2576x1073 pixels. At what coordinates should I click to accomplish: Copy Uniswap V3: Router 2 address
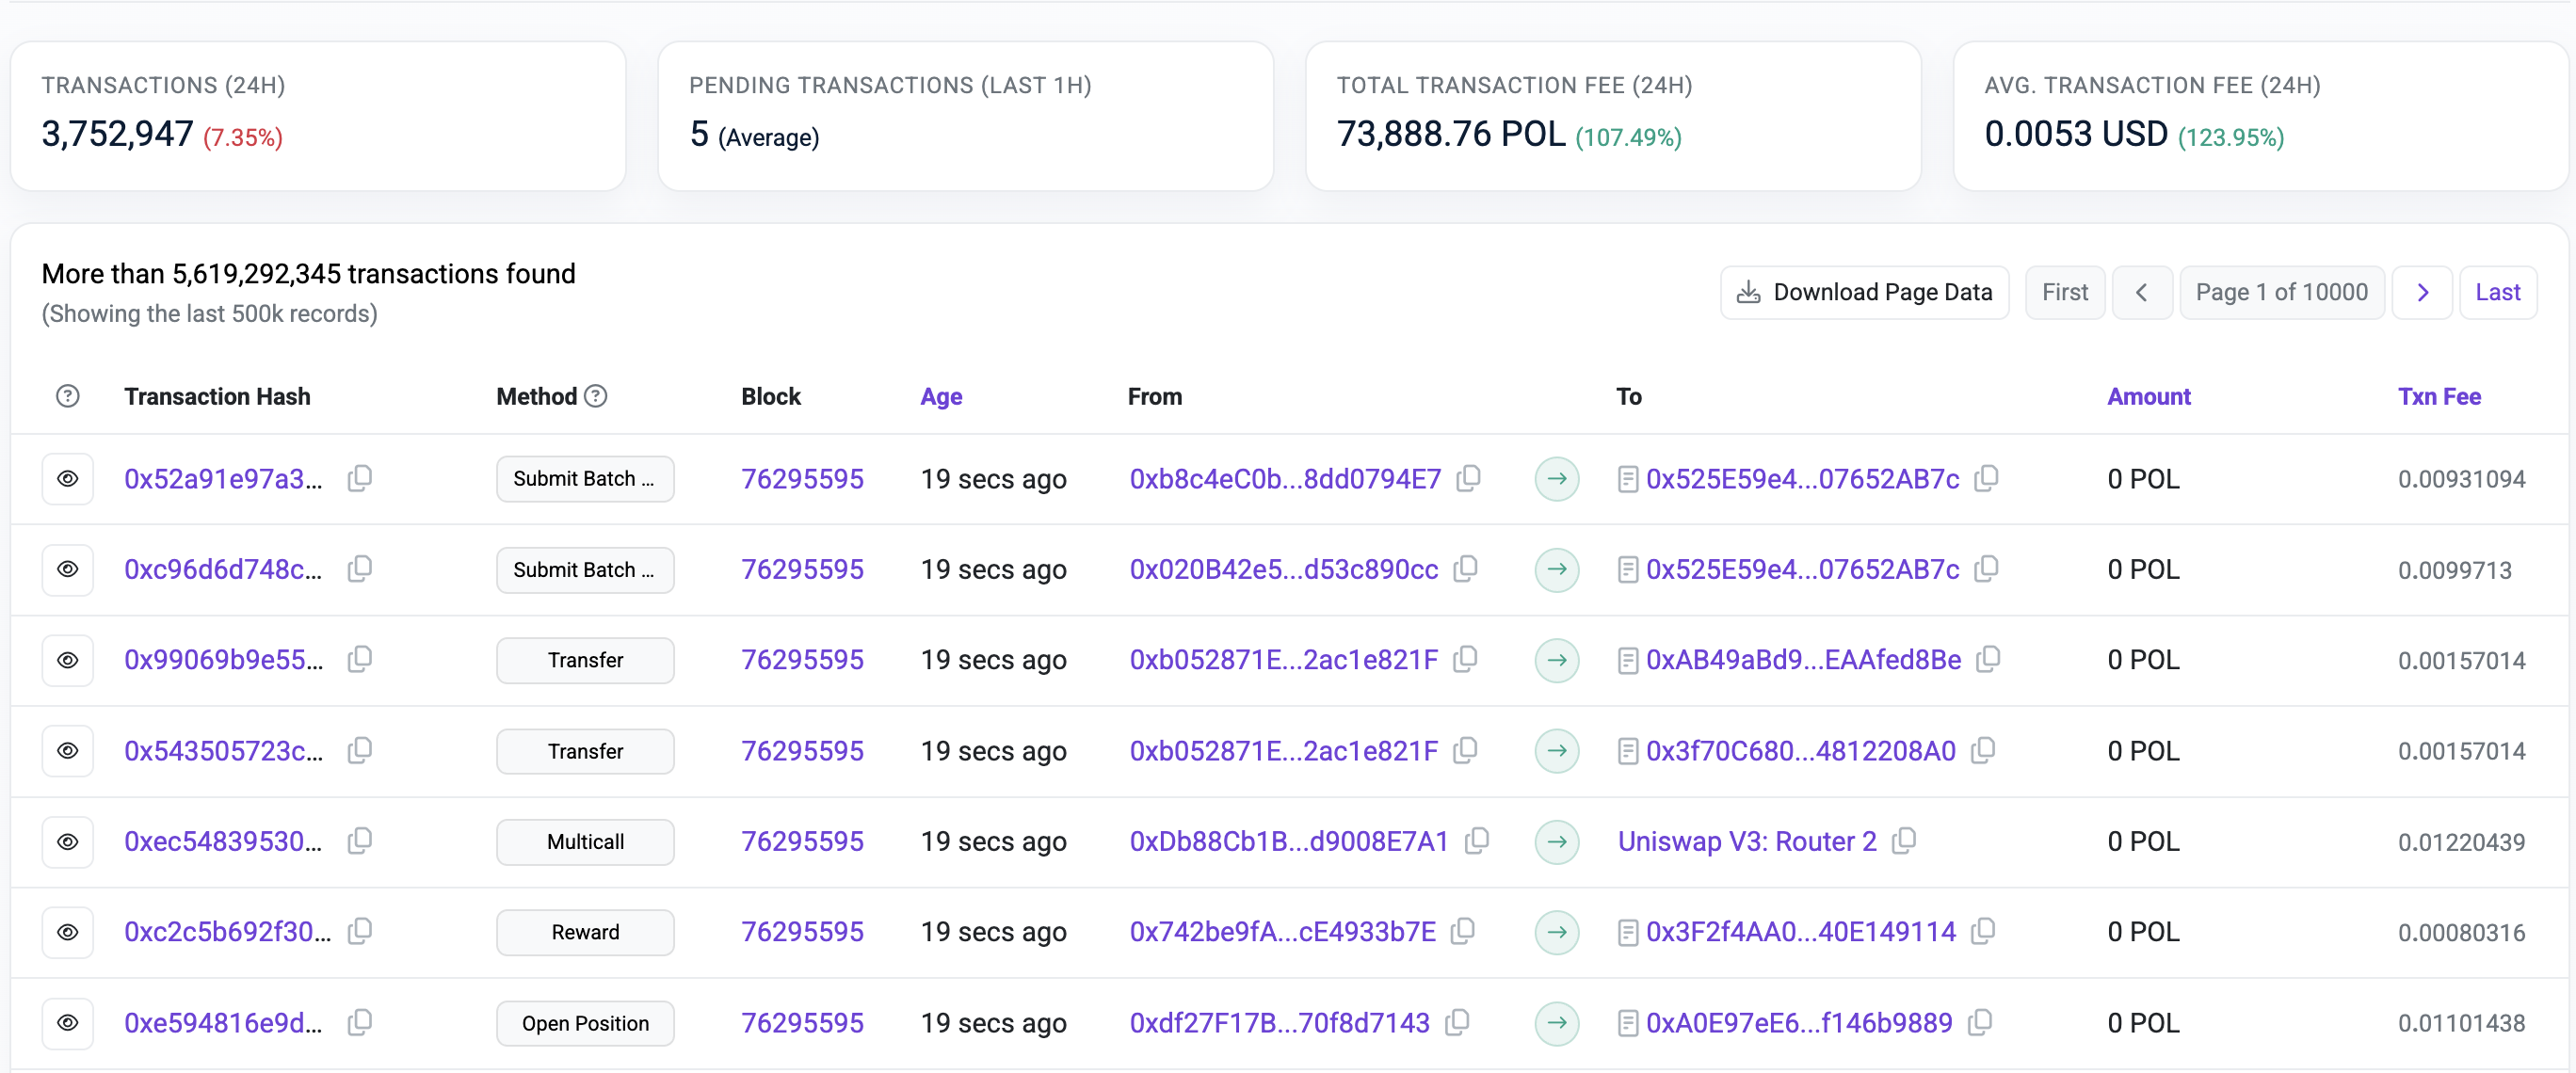point(1904,841)
